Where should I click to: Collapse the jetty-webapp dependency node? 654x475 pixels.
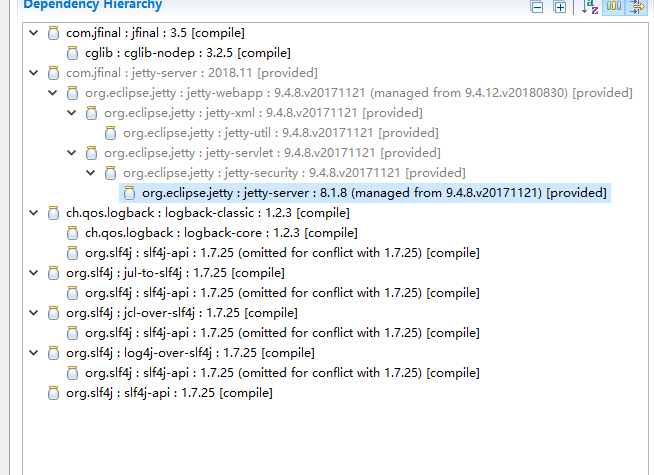53,92
